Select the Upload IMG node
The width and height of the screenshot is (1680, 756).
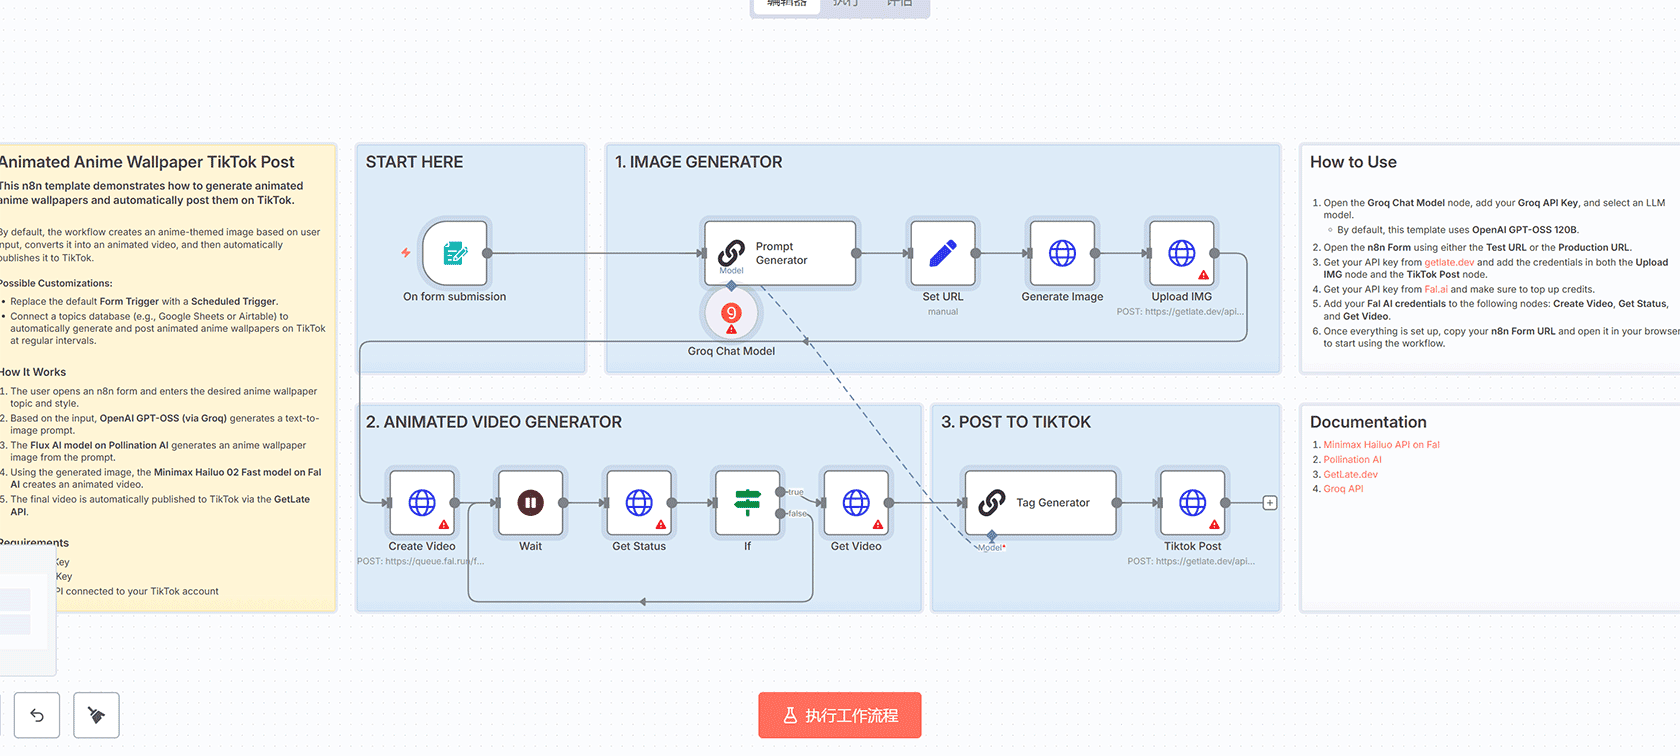point(1181,253)
